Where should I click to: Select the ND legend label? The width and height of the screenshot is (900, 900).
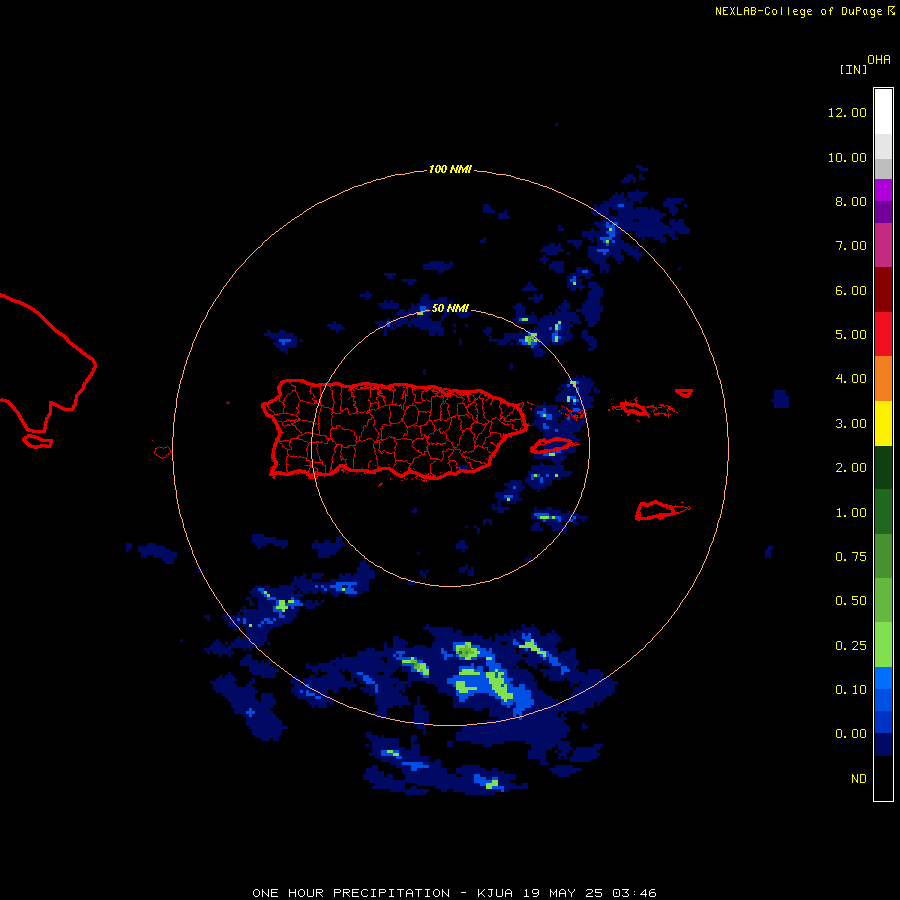pos(859,779)
